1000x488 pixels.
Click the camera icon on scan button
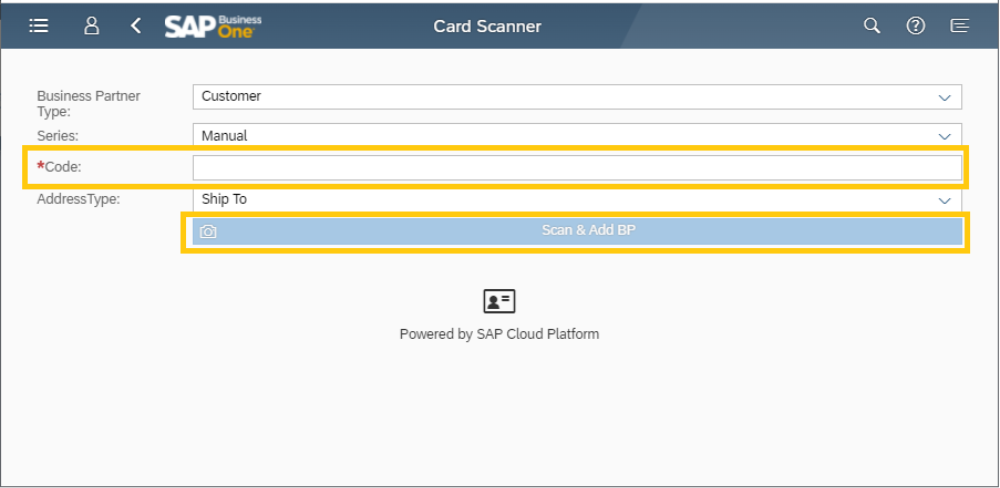(208, 231)
